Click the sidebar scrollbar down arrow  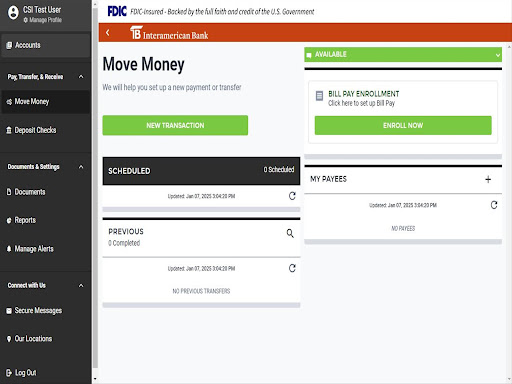tap(95, 379)
